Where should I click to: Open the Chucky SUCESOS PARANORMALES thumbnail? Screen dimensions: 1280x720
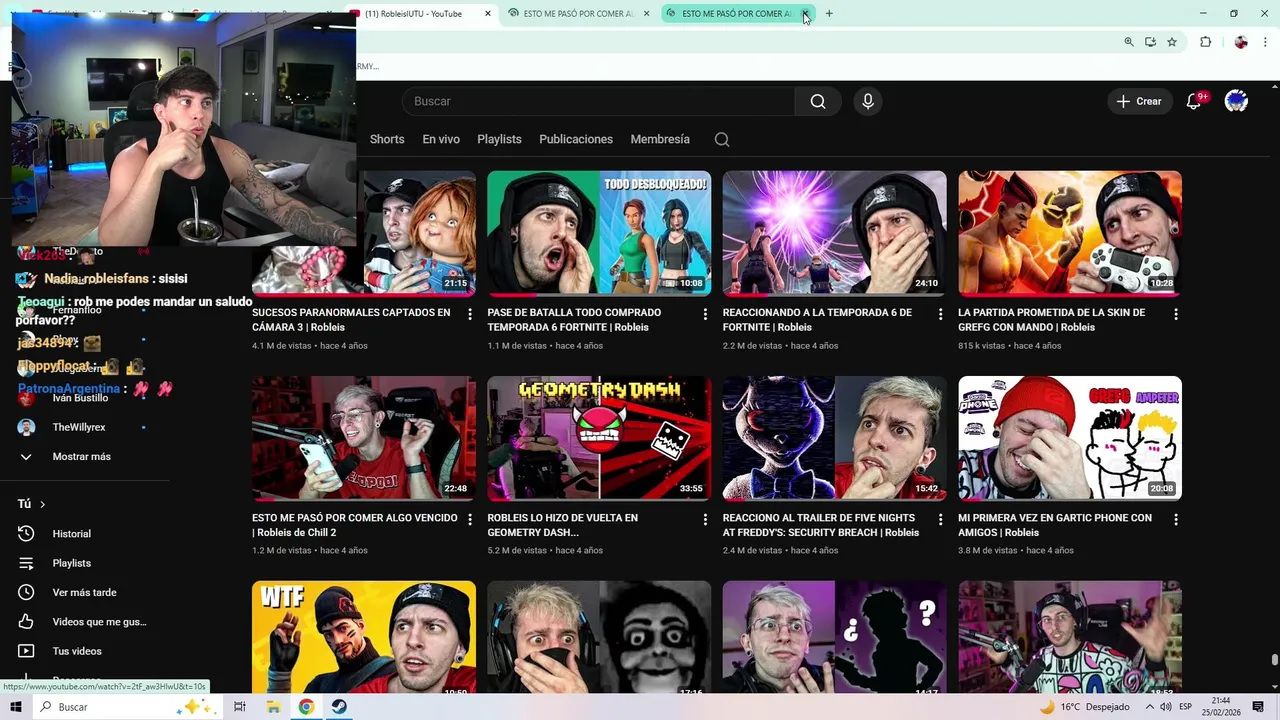(364, 233)
